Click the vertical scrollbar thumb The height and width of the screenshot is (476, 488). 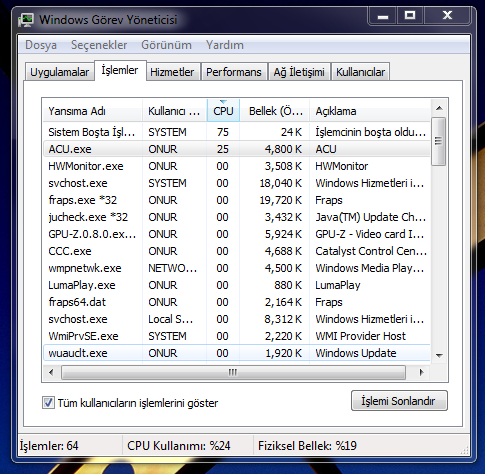pyautogui.click(x=439, y=141)
